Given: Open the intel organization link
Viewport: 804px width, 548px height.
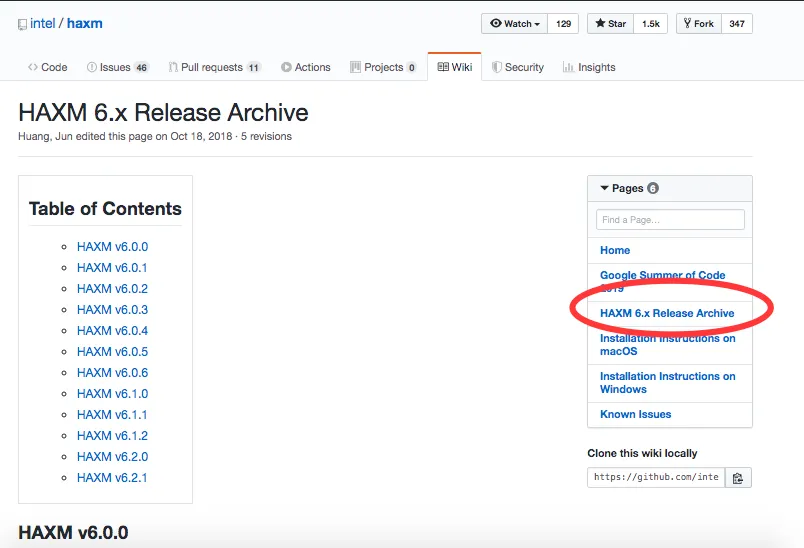Looking at the screenshot, I should coord(43,24).
